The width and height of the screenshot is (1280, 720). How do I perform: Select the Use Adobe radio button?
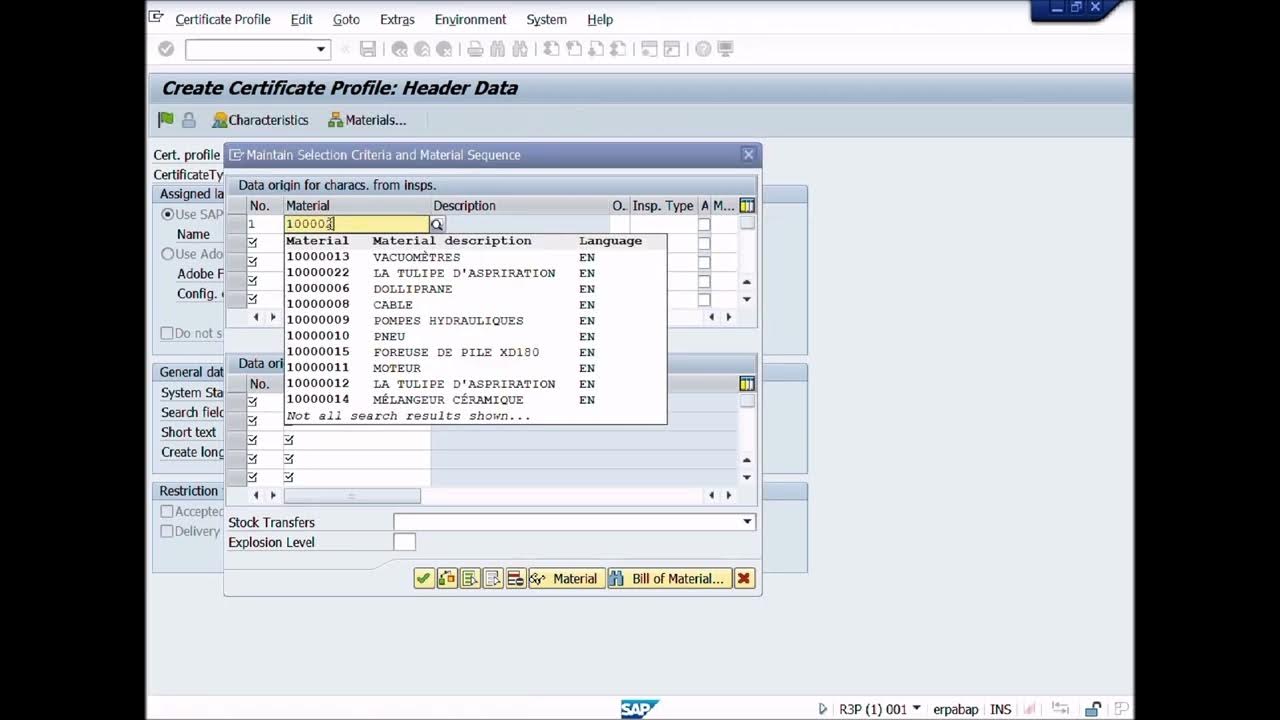[x=168, y=254]
